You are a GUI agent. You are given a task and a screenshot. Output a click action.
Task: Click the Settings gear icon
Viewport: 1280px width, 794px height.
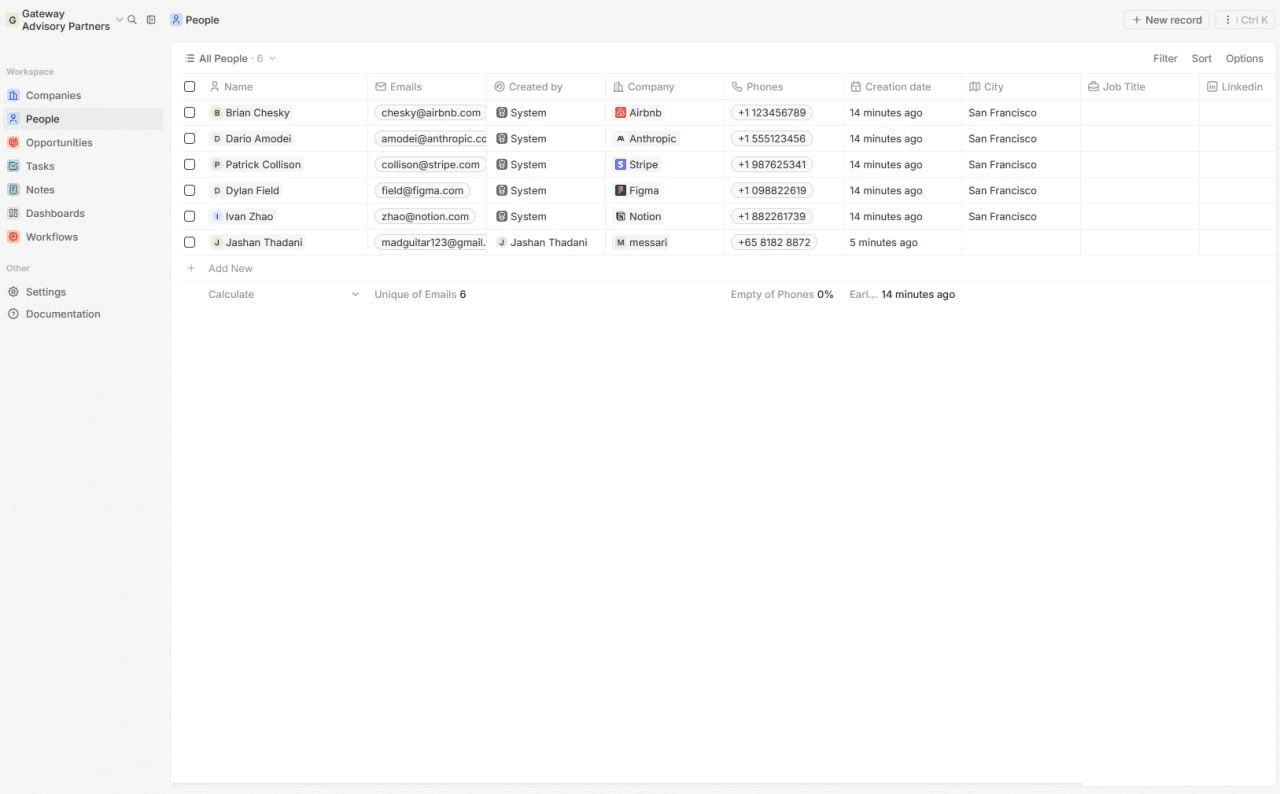coord(14,292)
